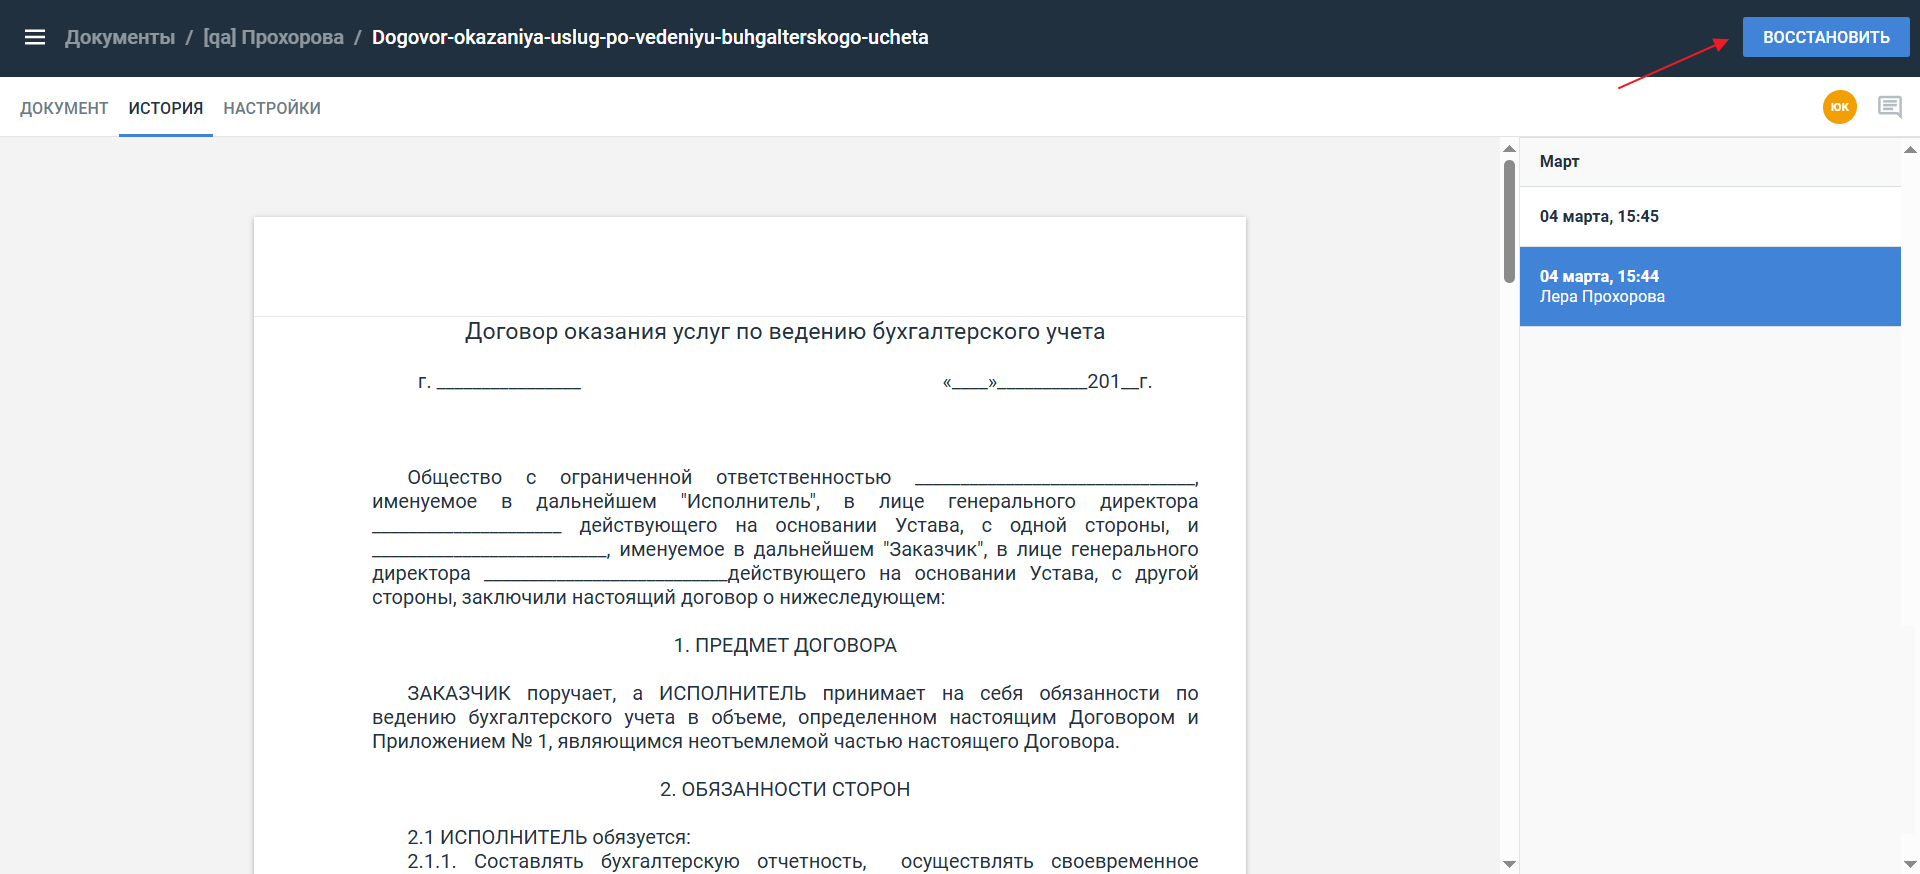Viewport: 1920px width, 874px height.
Task: Click the document vertical scrollbar thumb
Action: (x=1509, y=220)
